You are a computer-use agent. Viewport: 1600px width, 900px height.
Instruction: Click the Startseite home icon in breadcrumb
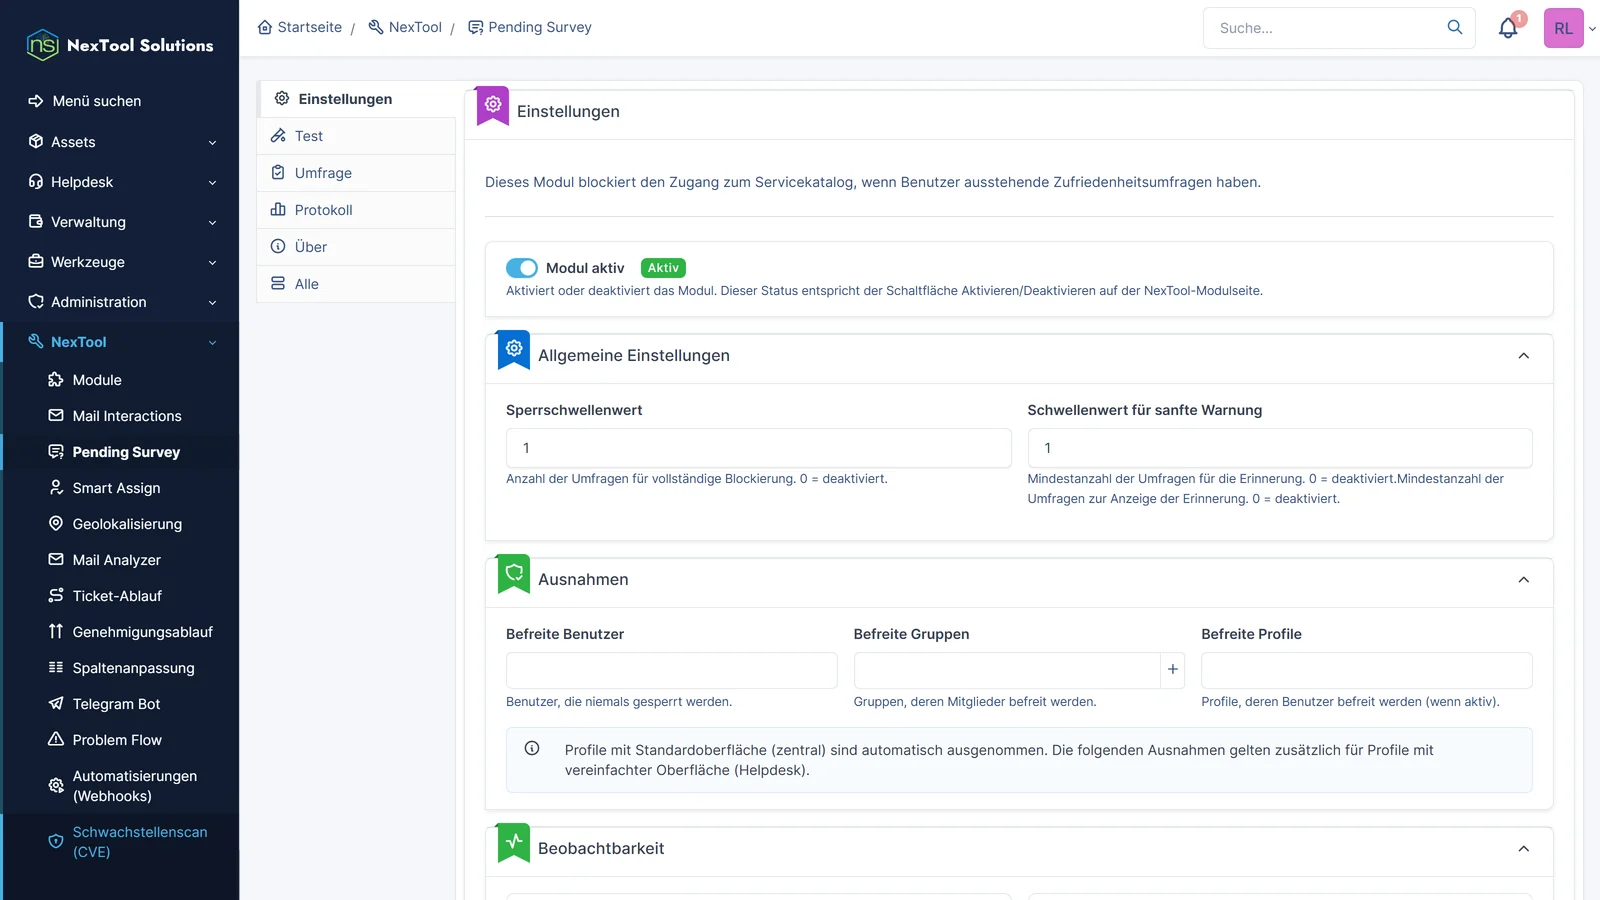(265, 27)
